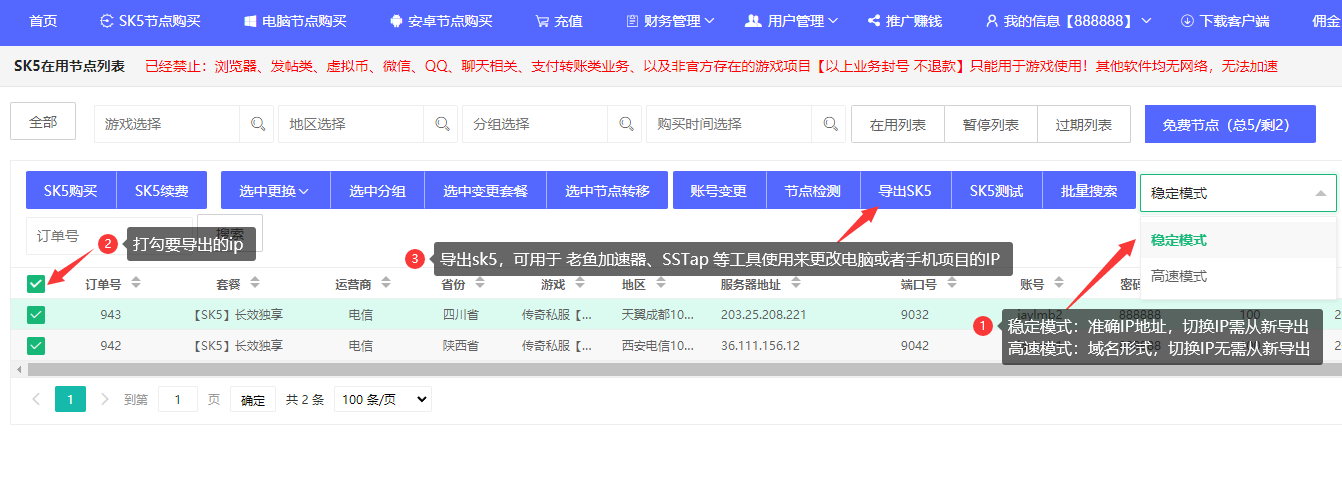Click the search icon beside 地区选择

pos(441,125)
